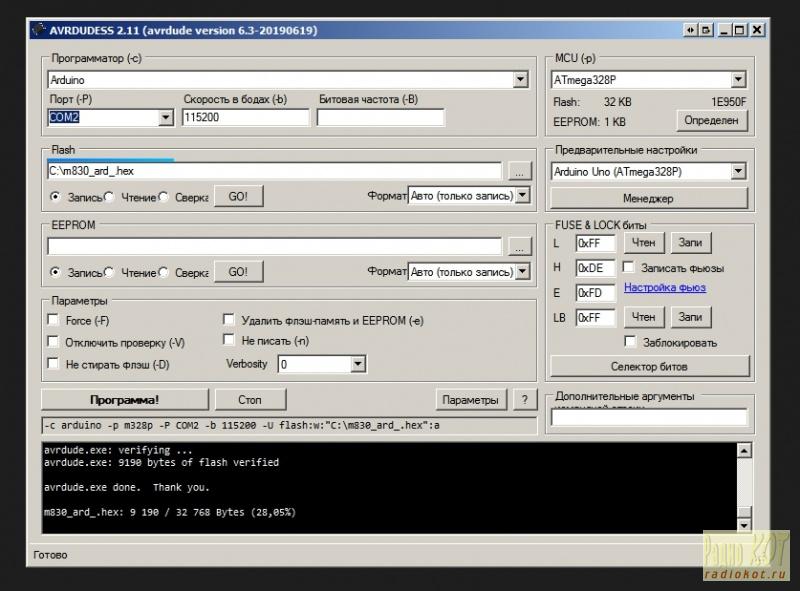Open EEPROM Формат dropdown
Image resolution: width=800 pixels, height=591 pixels.
click(x=522, y=272)
